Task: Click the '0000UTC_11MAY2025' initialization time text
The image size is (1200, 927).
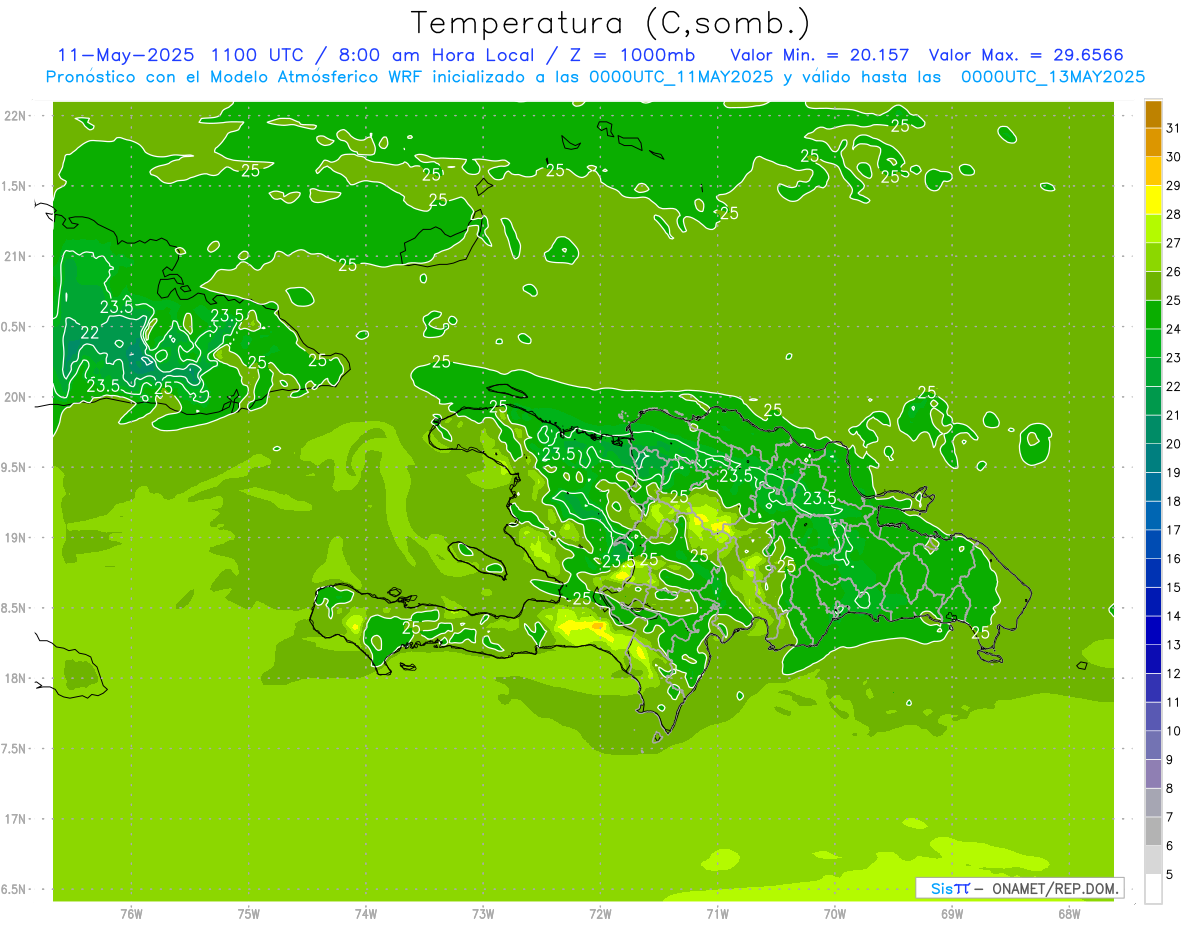Action: click(682, 77)
